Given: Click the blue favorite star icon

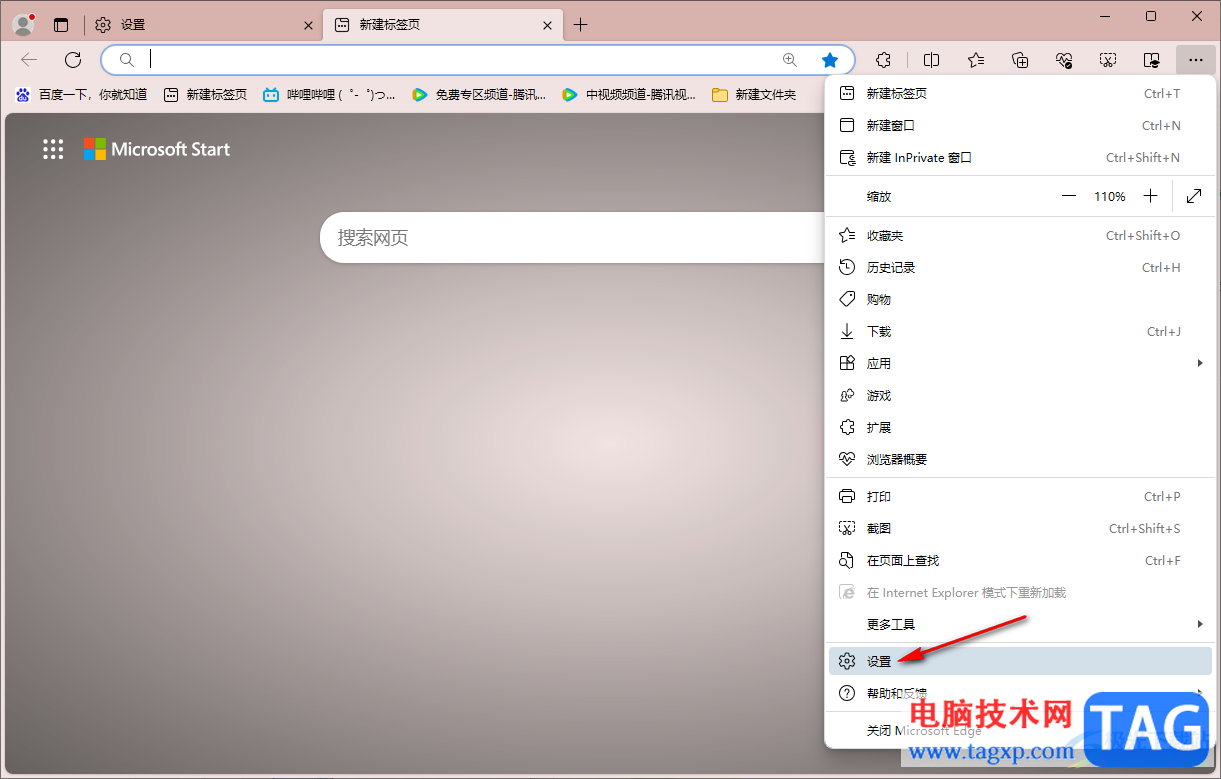Looking at the screenshot, I should [x=830, y=60].
